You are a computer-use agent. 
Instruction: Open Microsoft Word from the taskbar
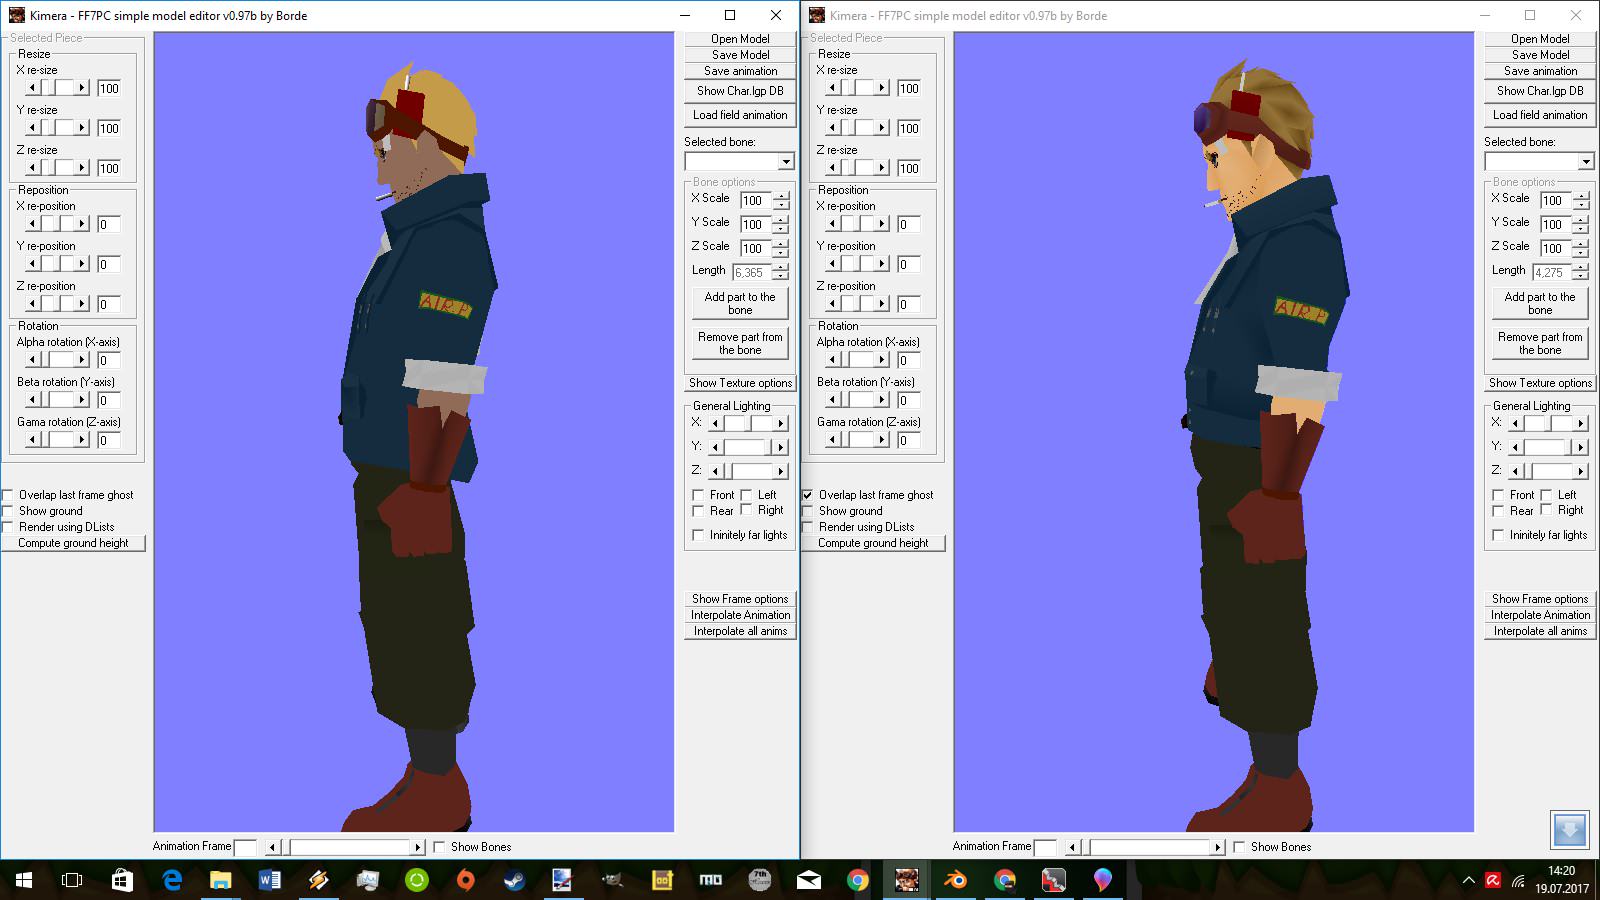tap(269, 880)
